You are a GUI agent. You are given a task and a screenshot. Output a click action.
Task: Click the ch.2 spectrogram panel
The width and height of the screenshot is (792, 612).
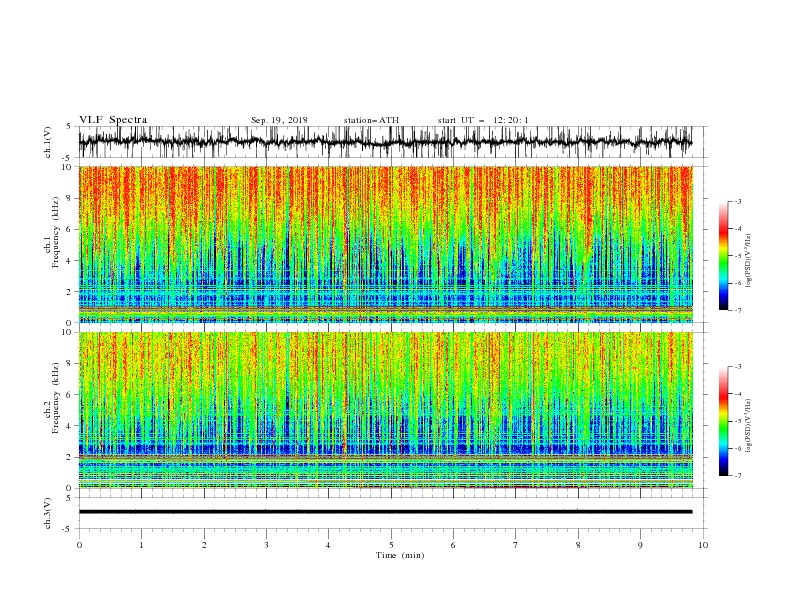(x=386, y=410)
